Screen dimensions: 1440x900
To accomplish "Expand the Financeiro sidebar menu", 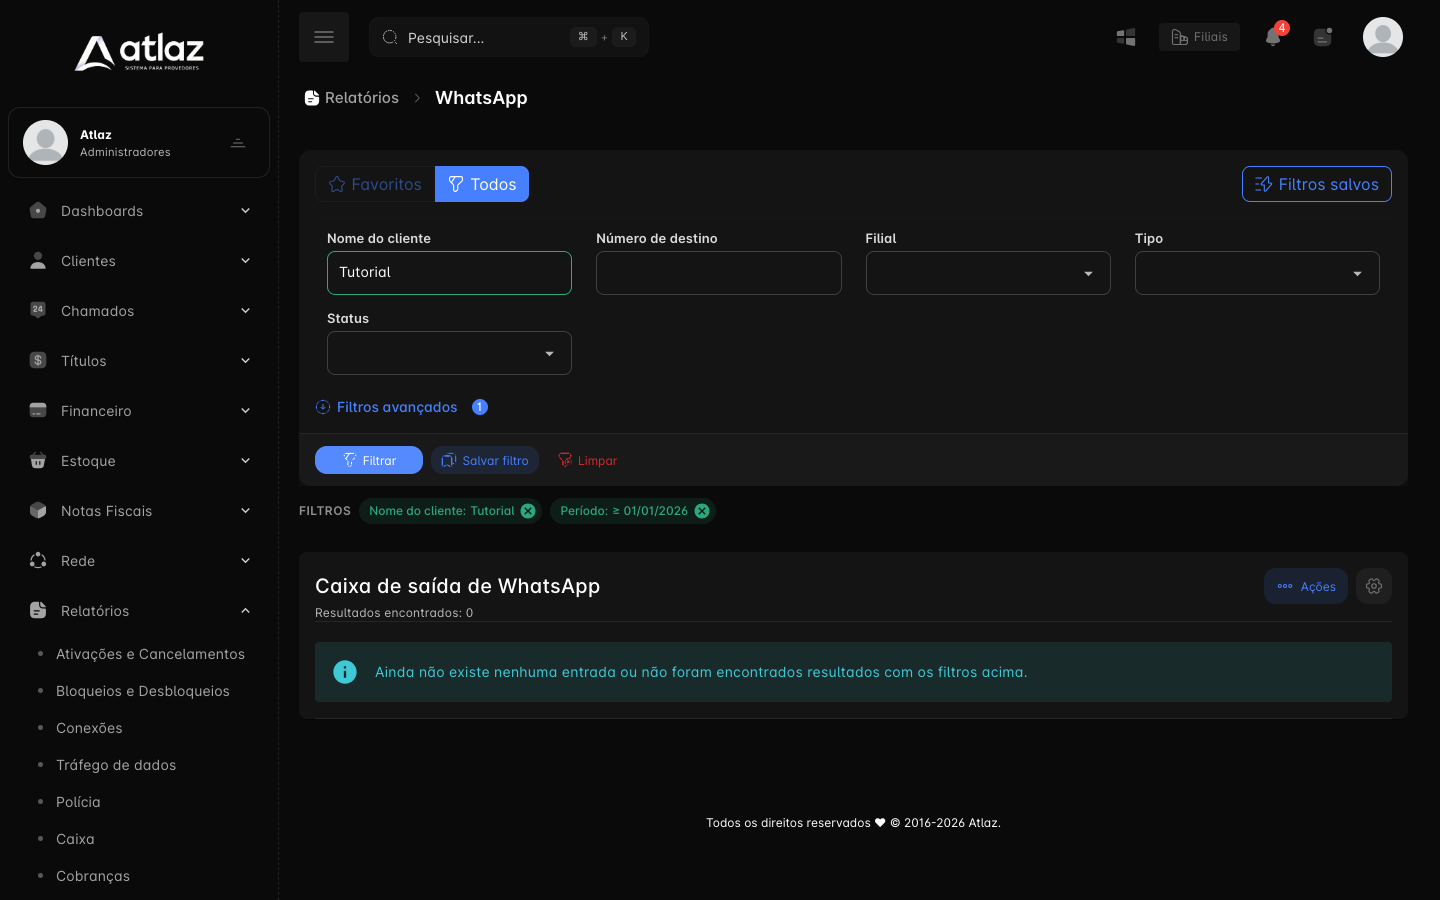I will pos(139,411).
